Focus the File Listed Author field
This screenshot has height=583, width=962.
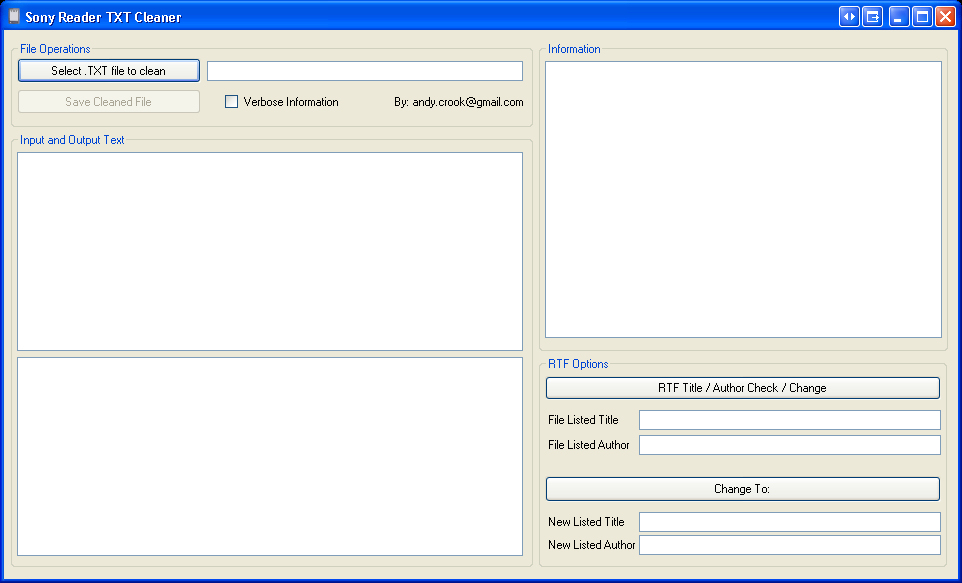click(790, 445)
